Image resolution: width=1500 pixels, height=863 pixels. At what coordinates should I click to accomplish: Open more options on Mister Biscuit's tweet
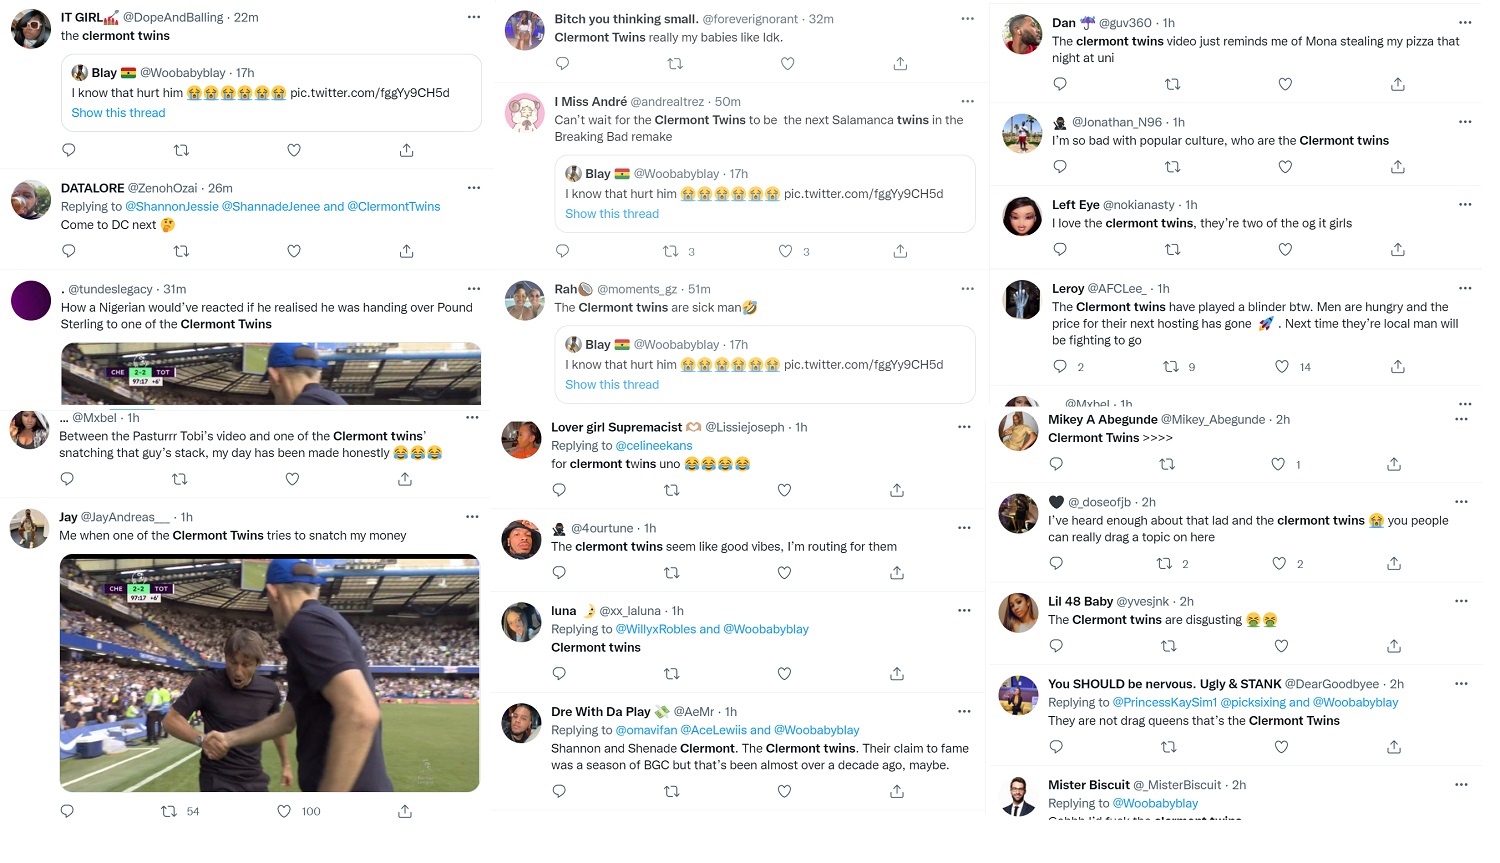[x=1461, y=785]
